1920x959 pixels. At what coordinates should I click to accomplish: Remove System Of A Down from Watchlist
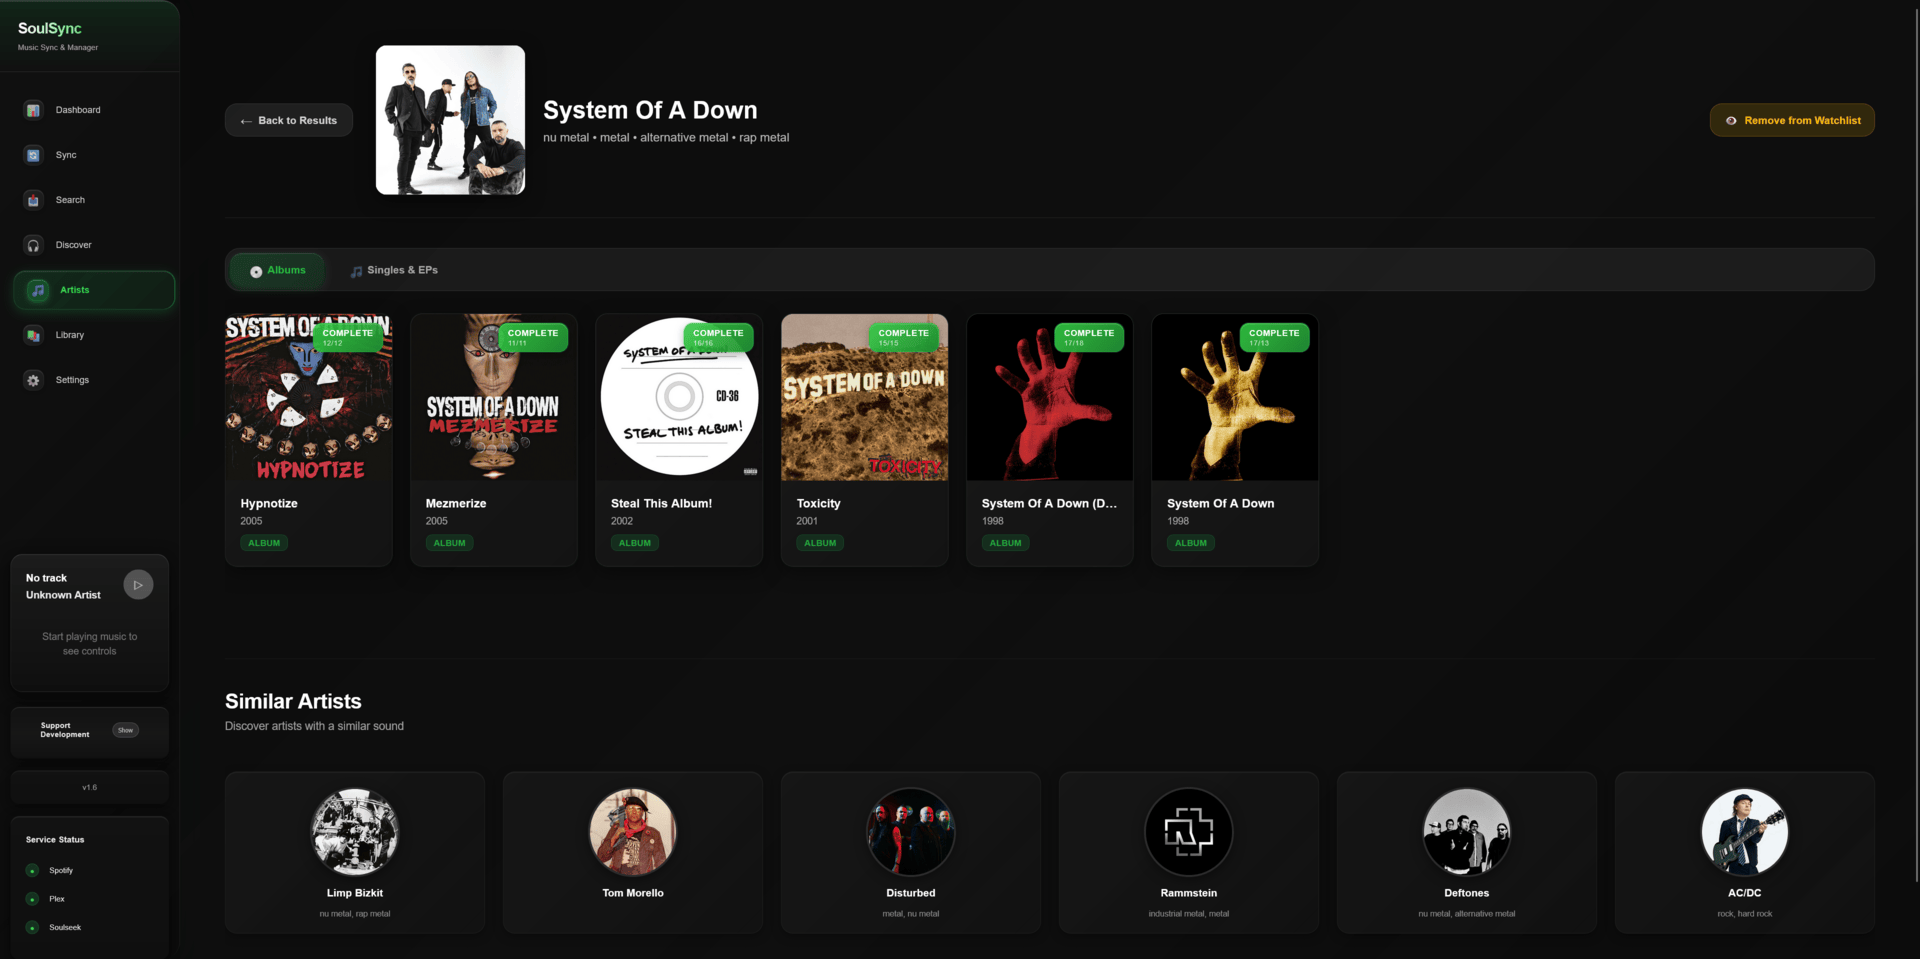pos(1792,120)
